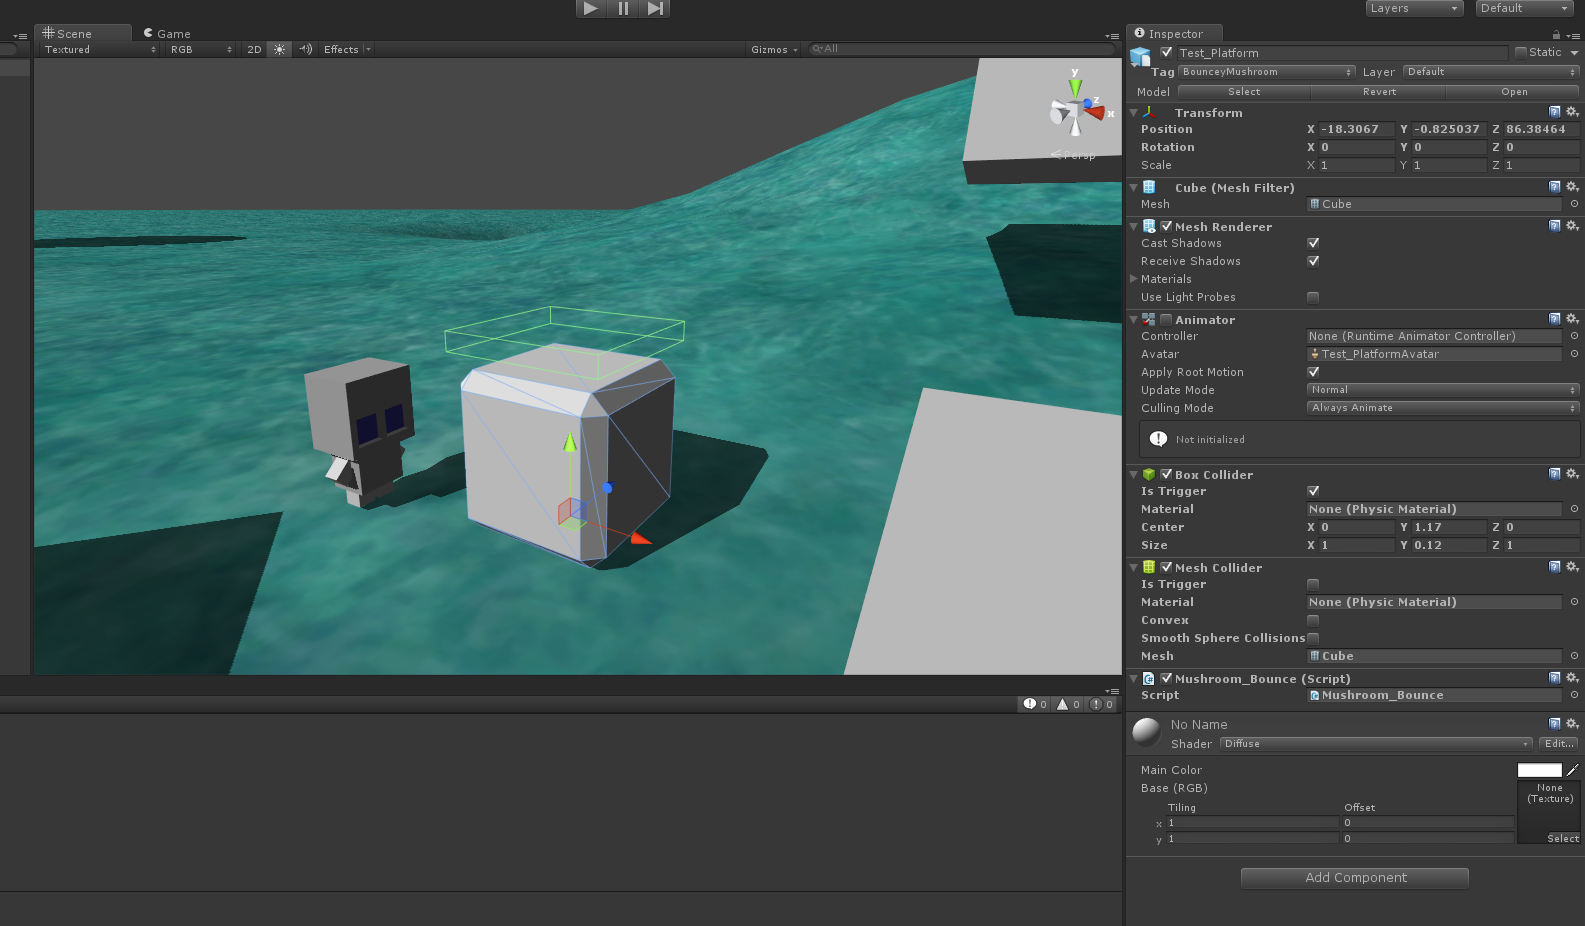
Task: Open the Transform help reference icon
Action: tap(1554, 112)
